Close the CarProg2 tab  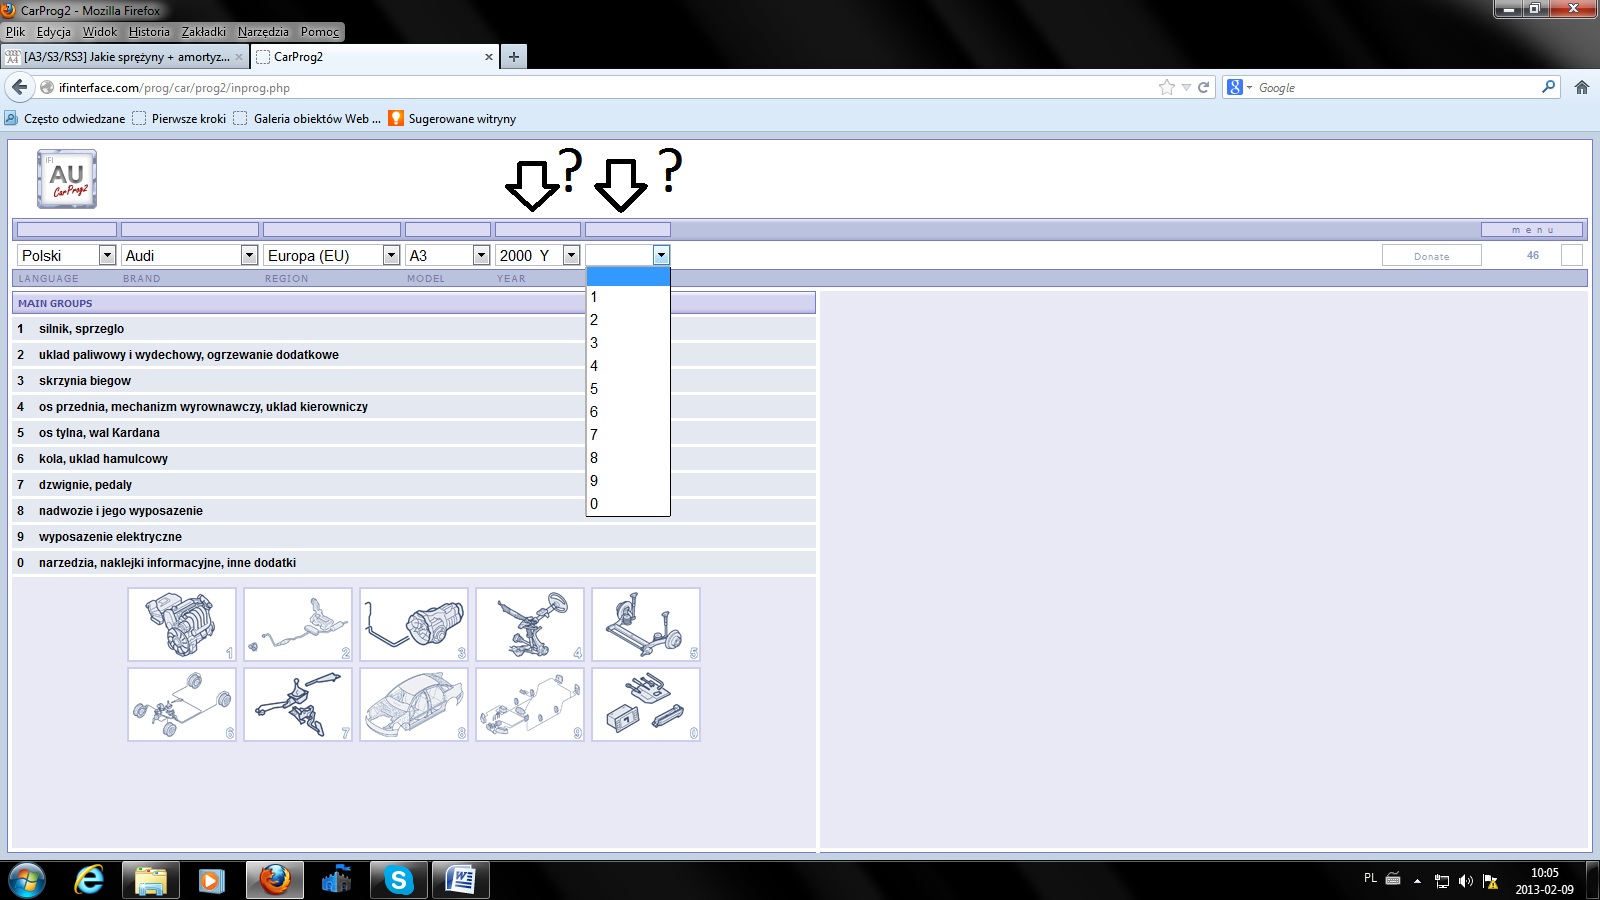(488, 57)
